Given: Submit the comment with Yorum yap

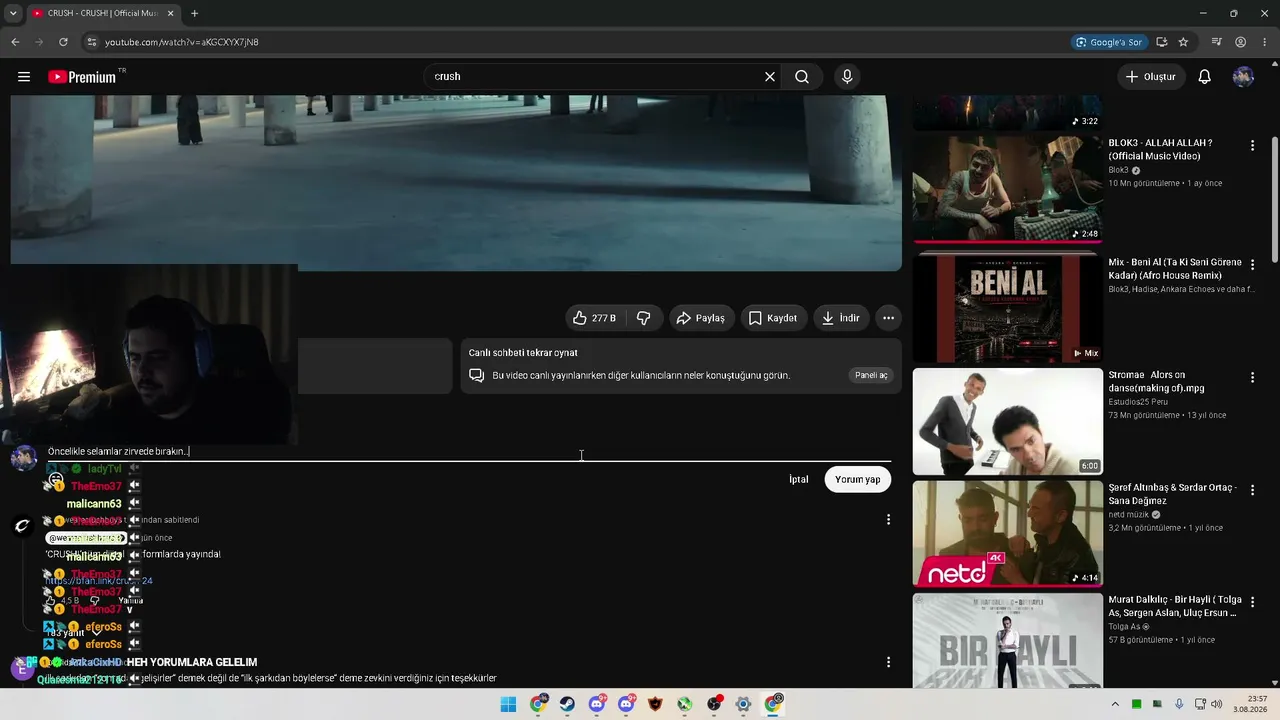Looking at the screenshot, I should click(858, 479).
